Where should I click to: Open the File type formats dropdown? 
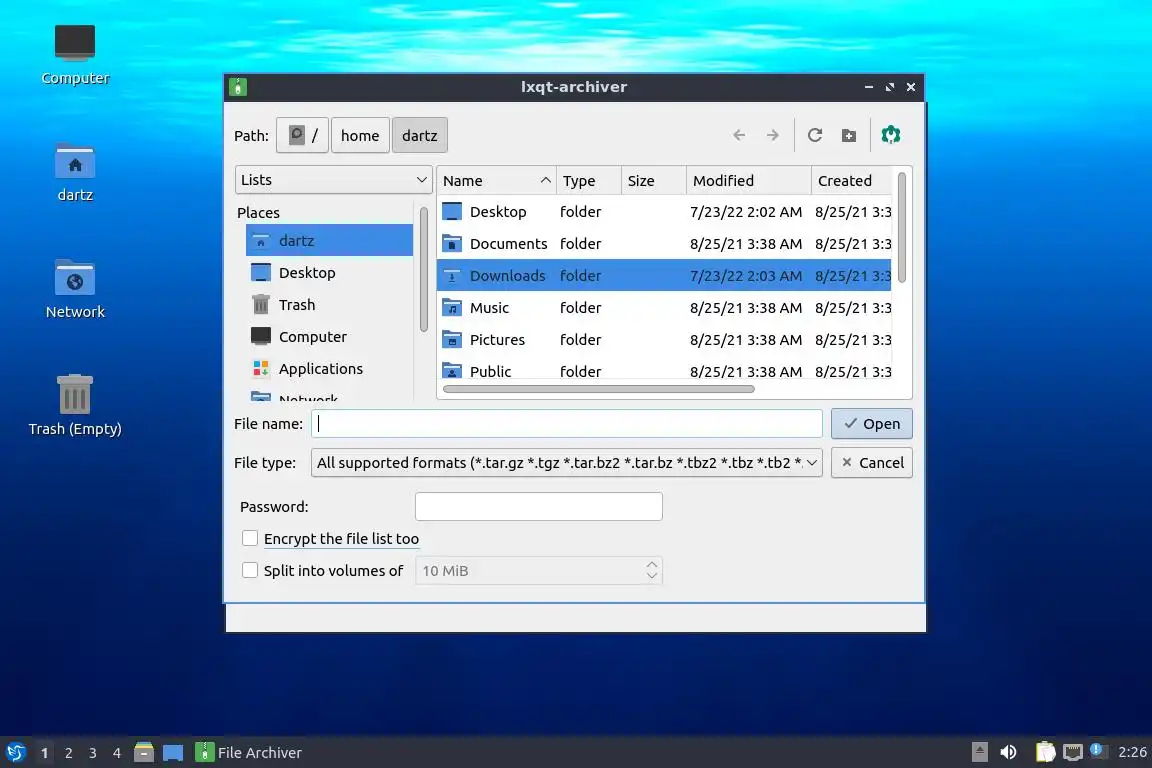[x=566, y=462]
